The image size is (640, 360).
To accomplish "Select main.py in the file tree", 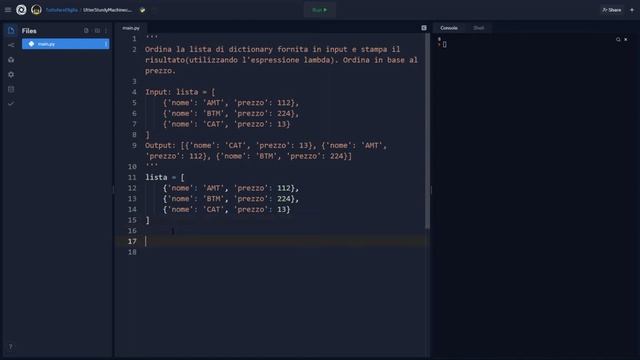I will point(65,44).
